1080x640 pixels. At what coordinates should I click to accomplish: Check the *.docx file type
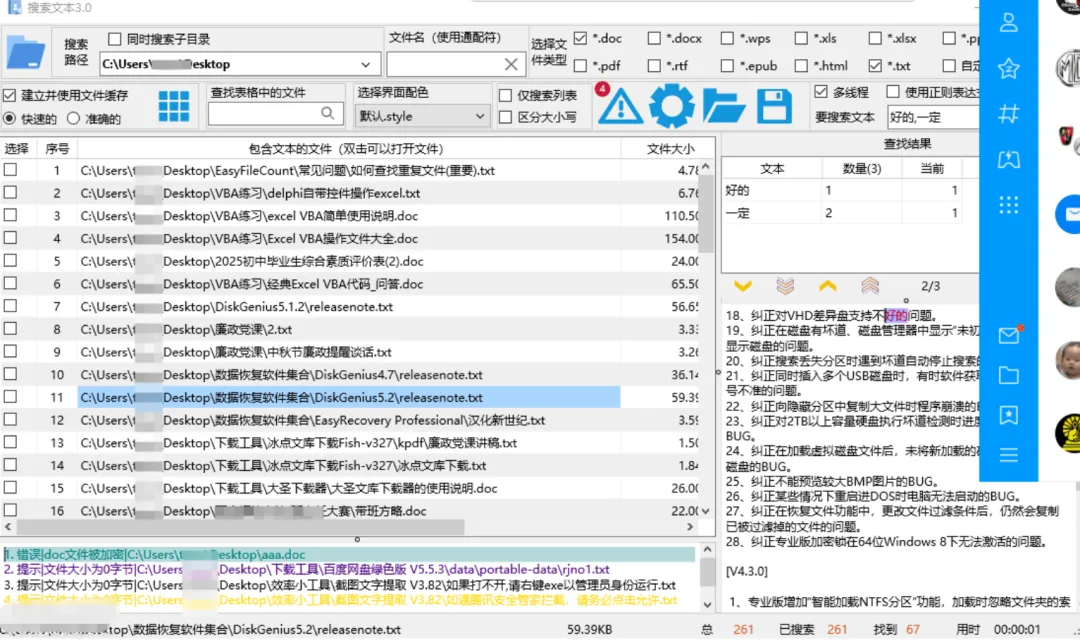tap(654, 38)
